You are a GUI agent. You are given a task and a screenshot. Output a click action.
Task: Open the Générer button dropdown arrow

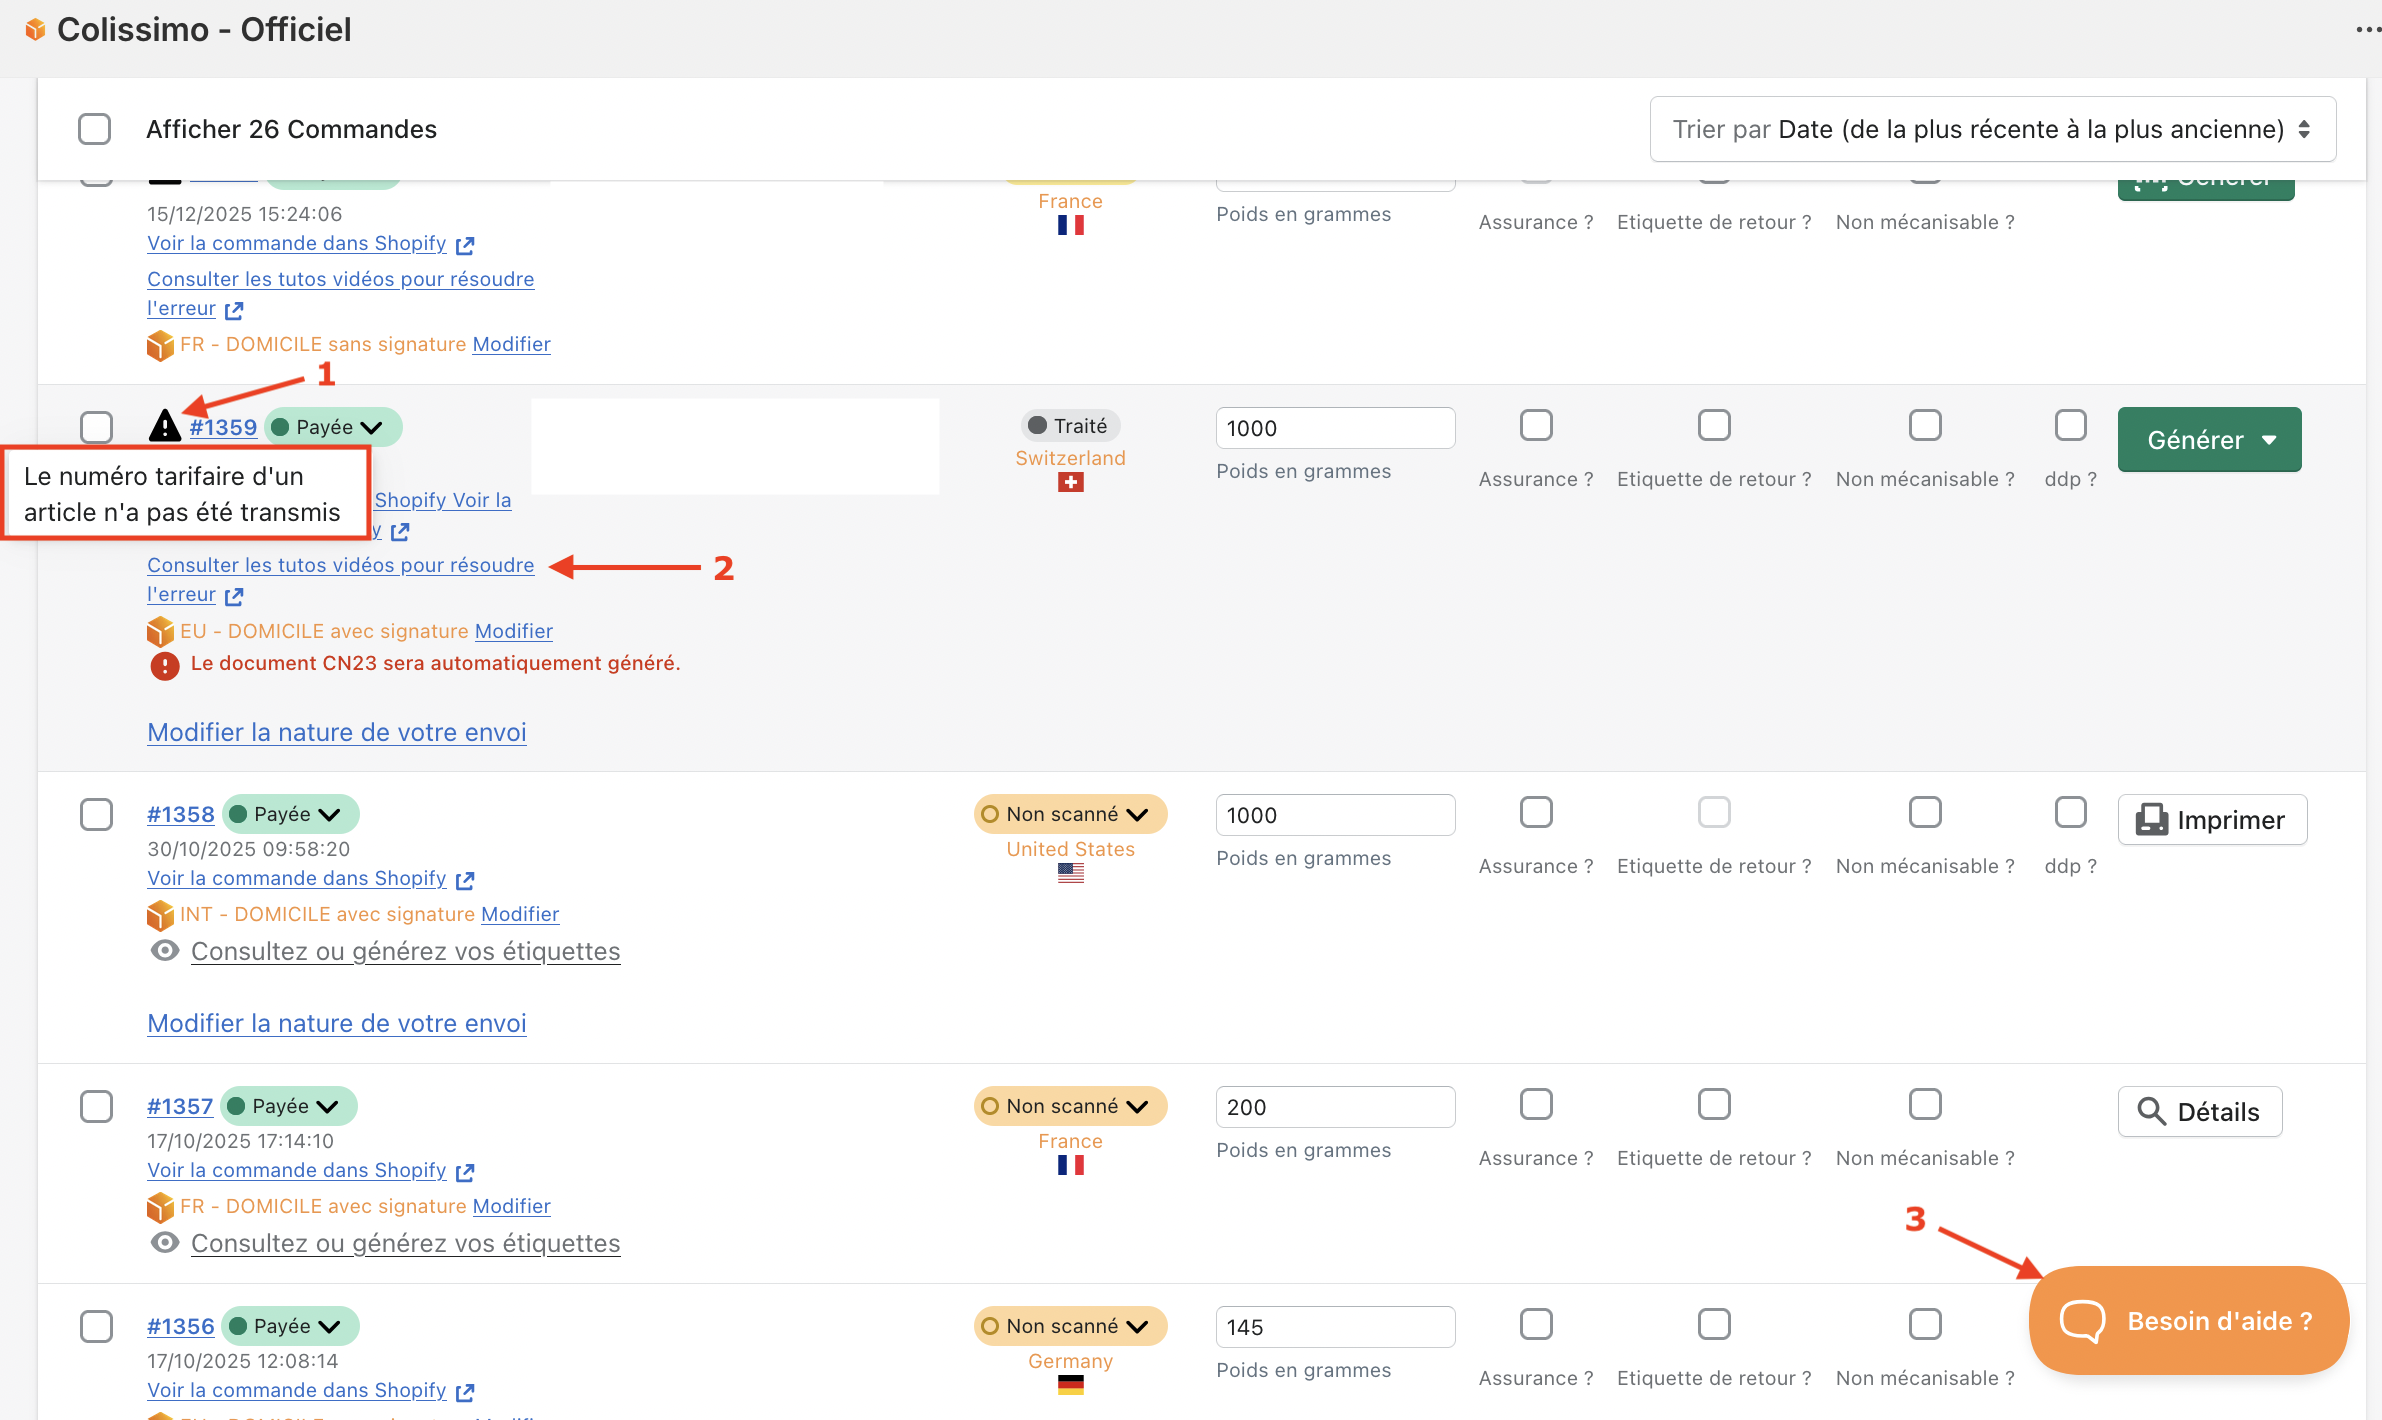click(x=2270, y=440)
